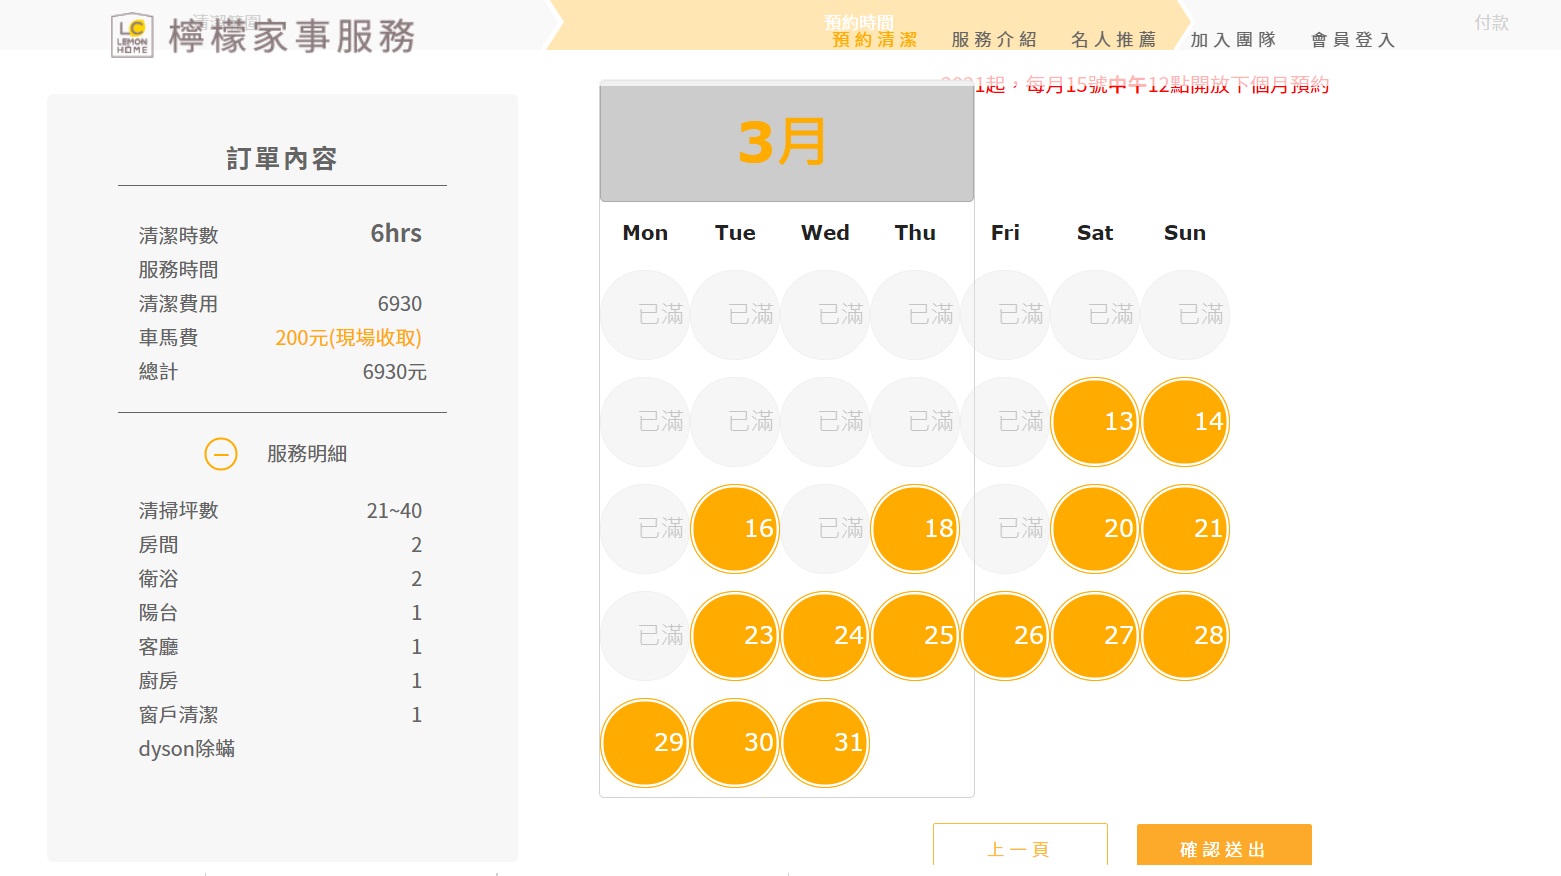Click the Mon column header
This screenshot has height=876, width=1561.
[645, 233]
